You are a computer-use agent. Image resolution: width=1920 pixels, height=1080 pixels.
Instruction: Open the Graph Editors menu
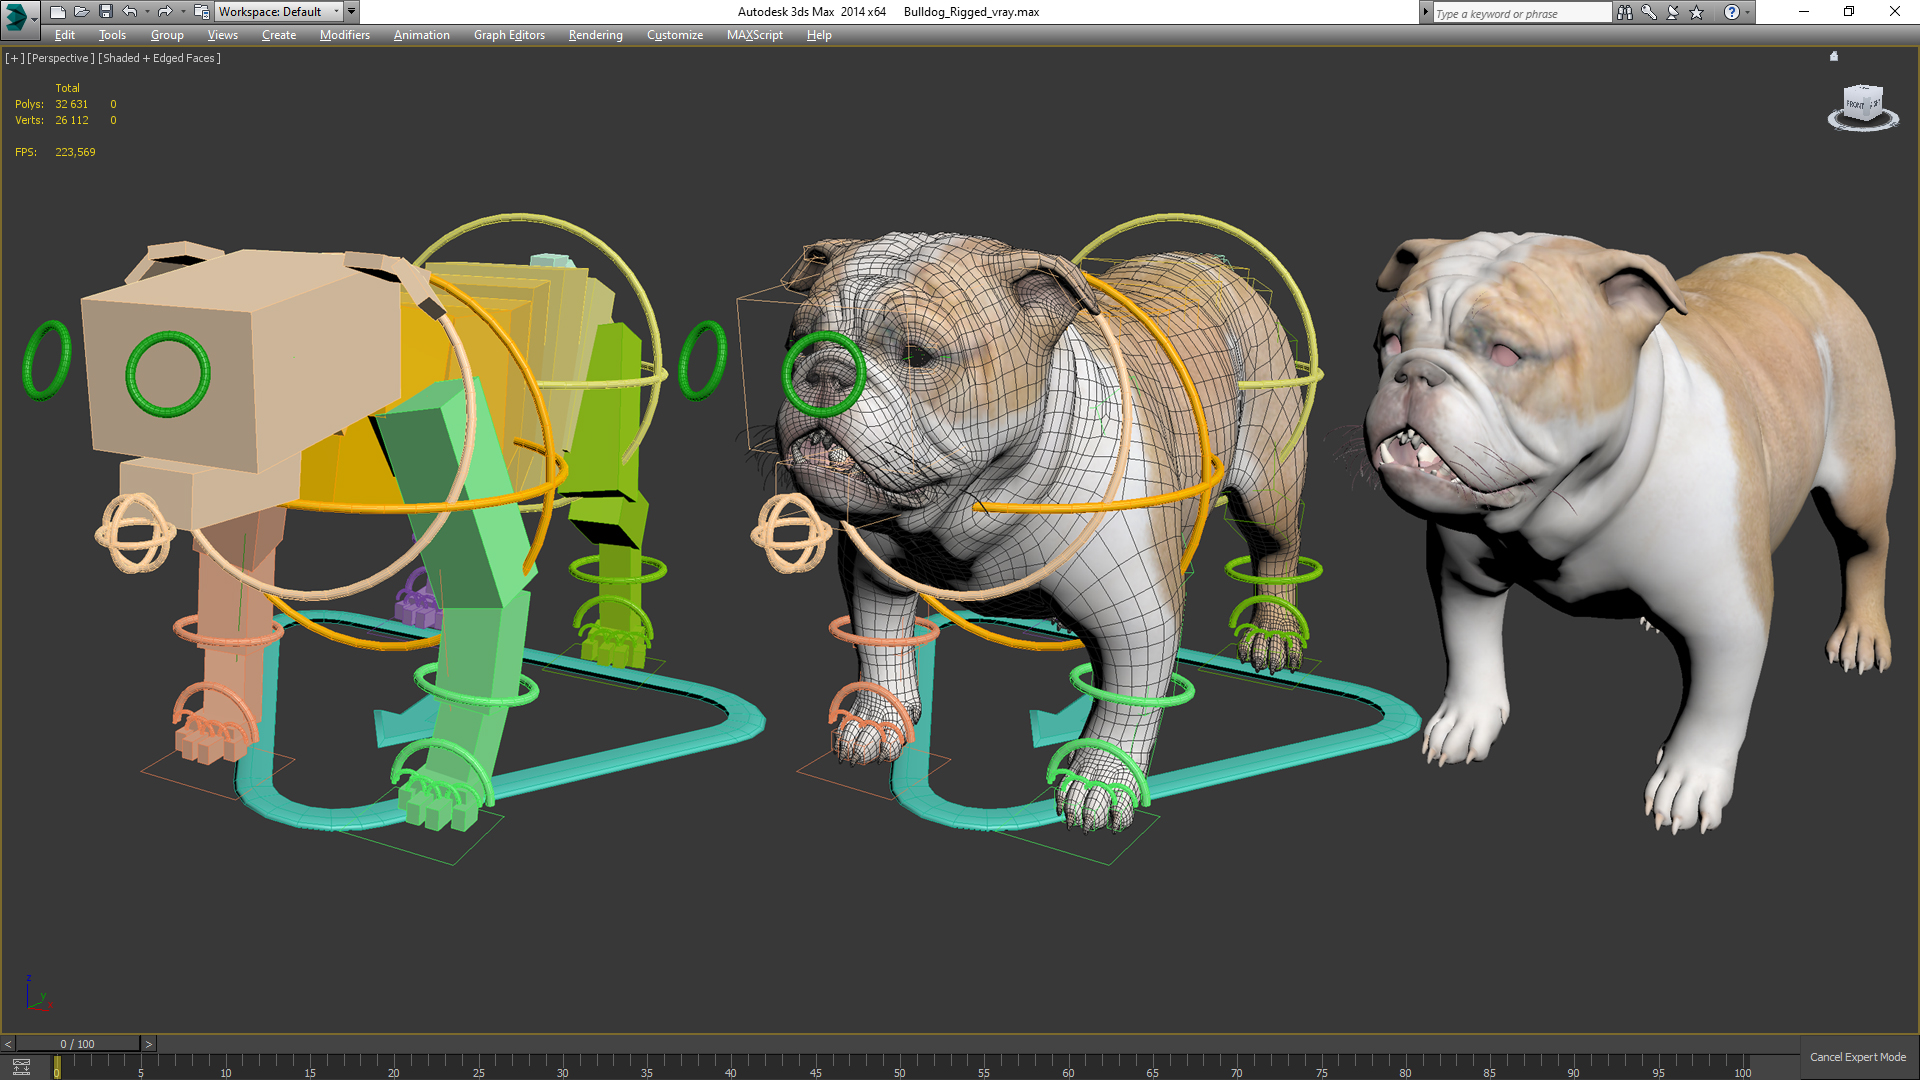click(x=509, y=35)
